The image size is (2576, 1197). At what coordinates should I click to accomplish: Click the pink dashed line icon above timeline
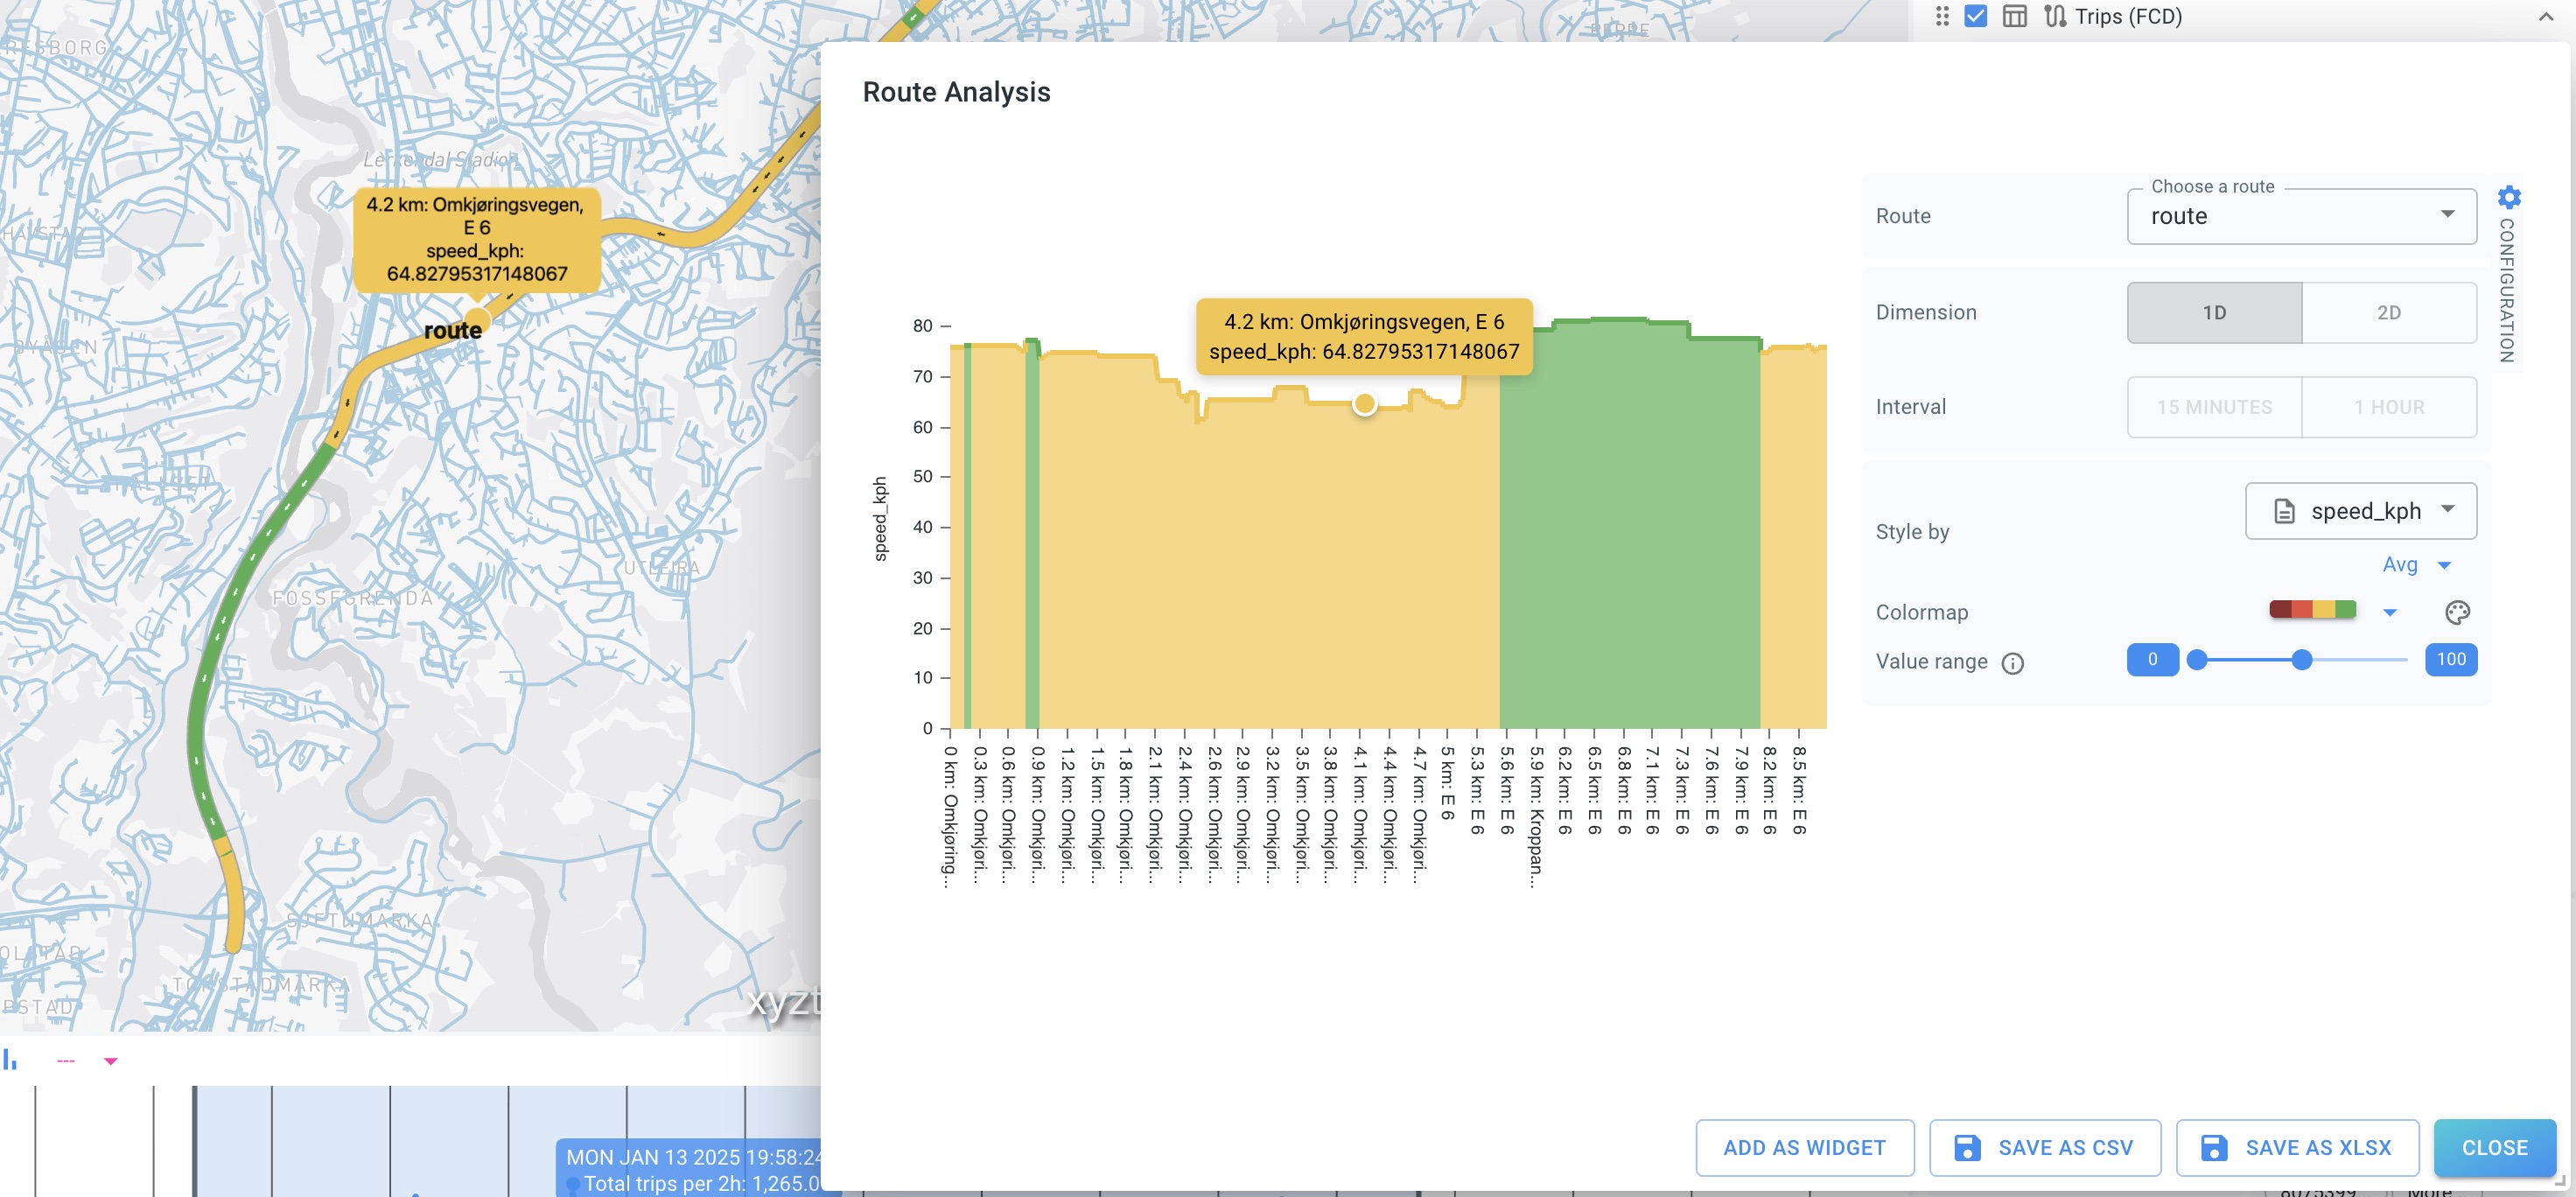(66, 1061)
